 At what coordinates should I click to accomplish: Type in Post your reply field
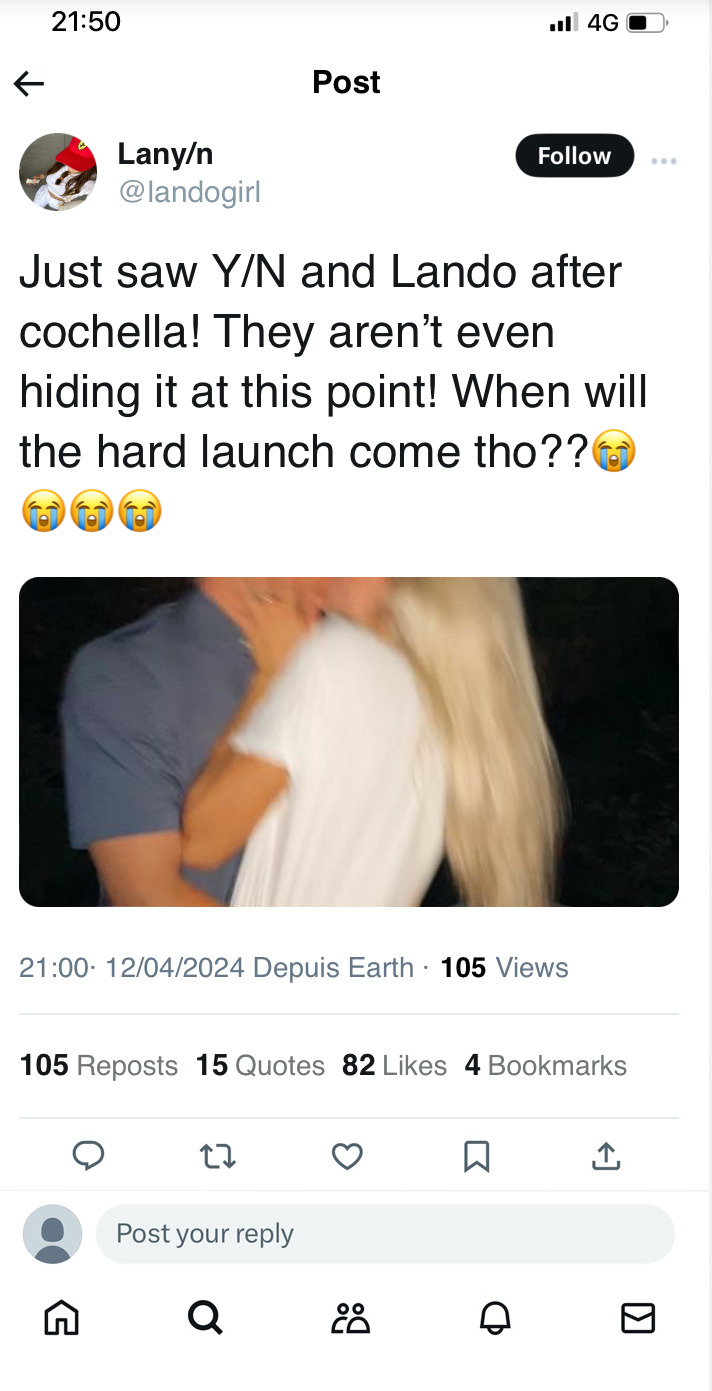pyautogui.click(x=385, y=1233)
